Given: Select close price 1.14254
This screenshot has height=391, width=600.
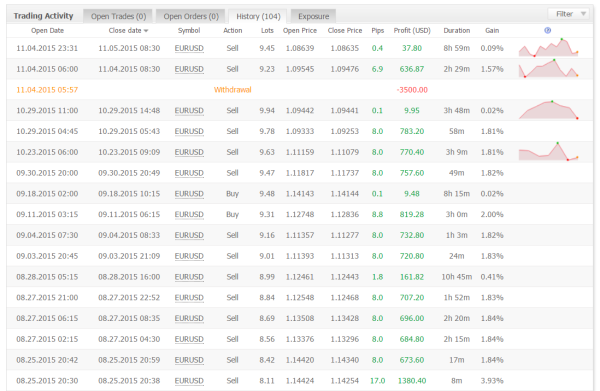Looking at the screenshot, I should (x=345, y=381).
